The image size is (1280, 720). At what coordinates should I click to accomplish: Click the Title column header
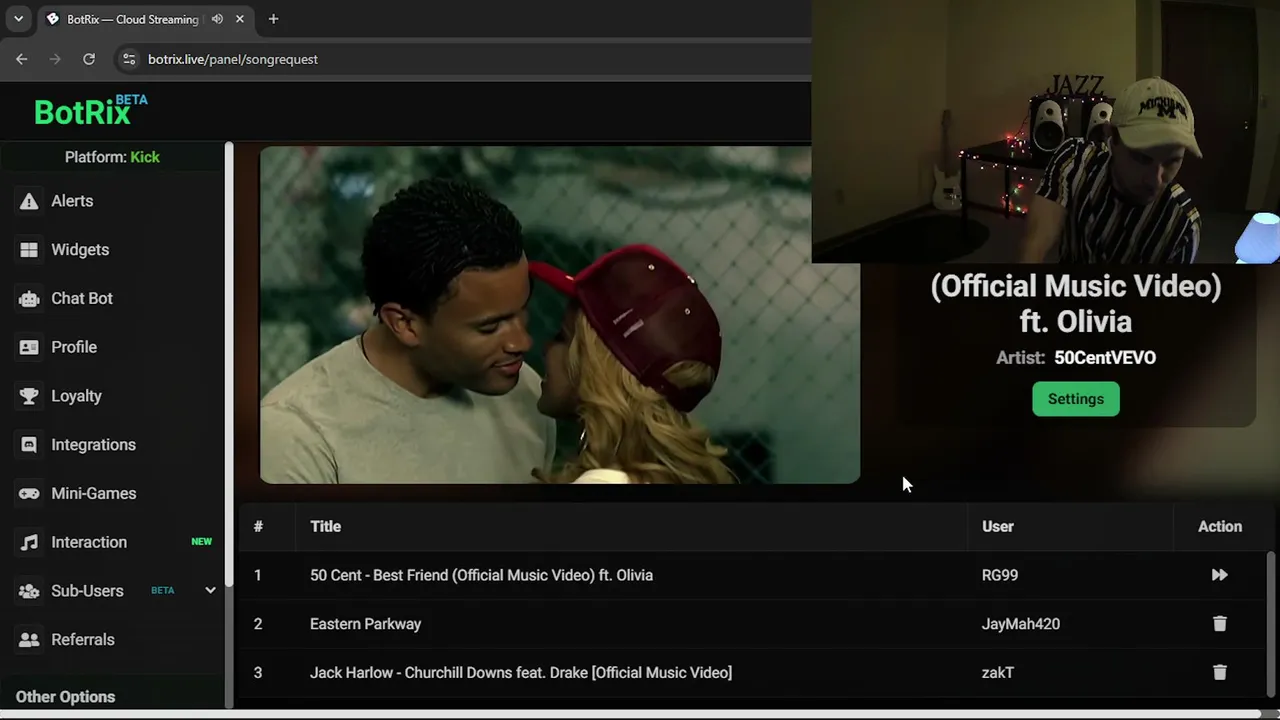point(325,526)
